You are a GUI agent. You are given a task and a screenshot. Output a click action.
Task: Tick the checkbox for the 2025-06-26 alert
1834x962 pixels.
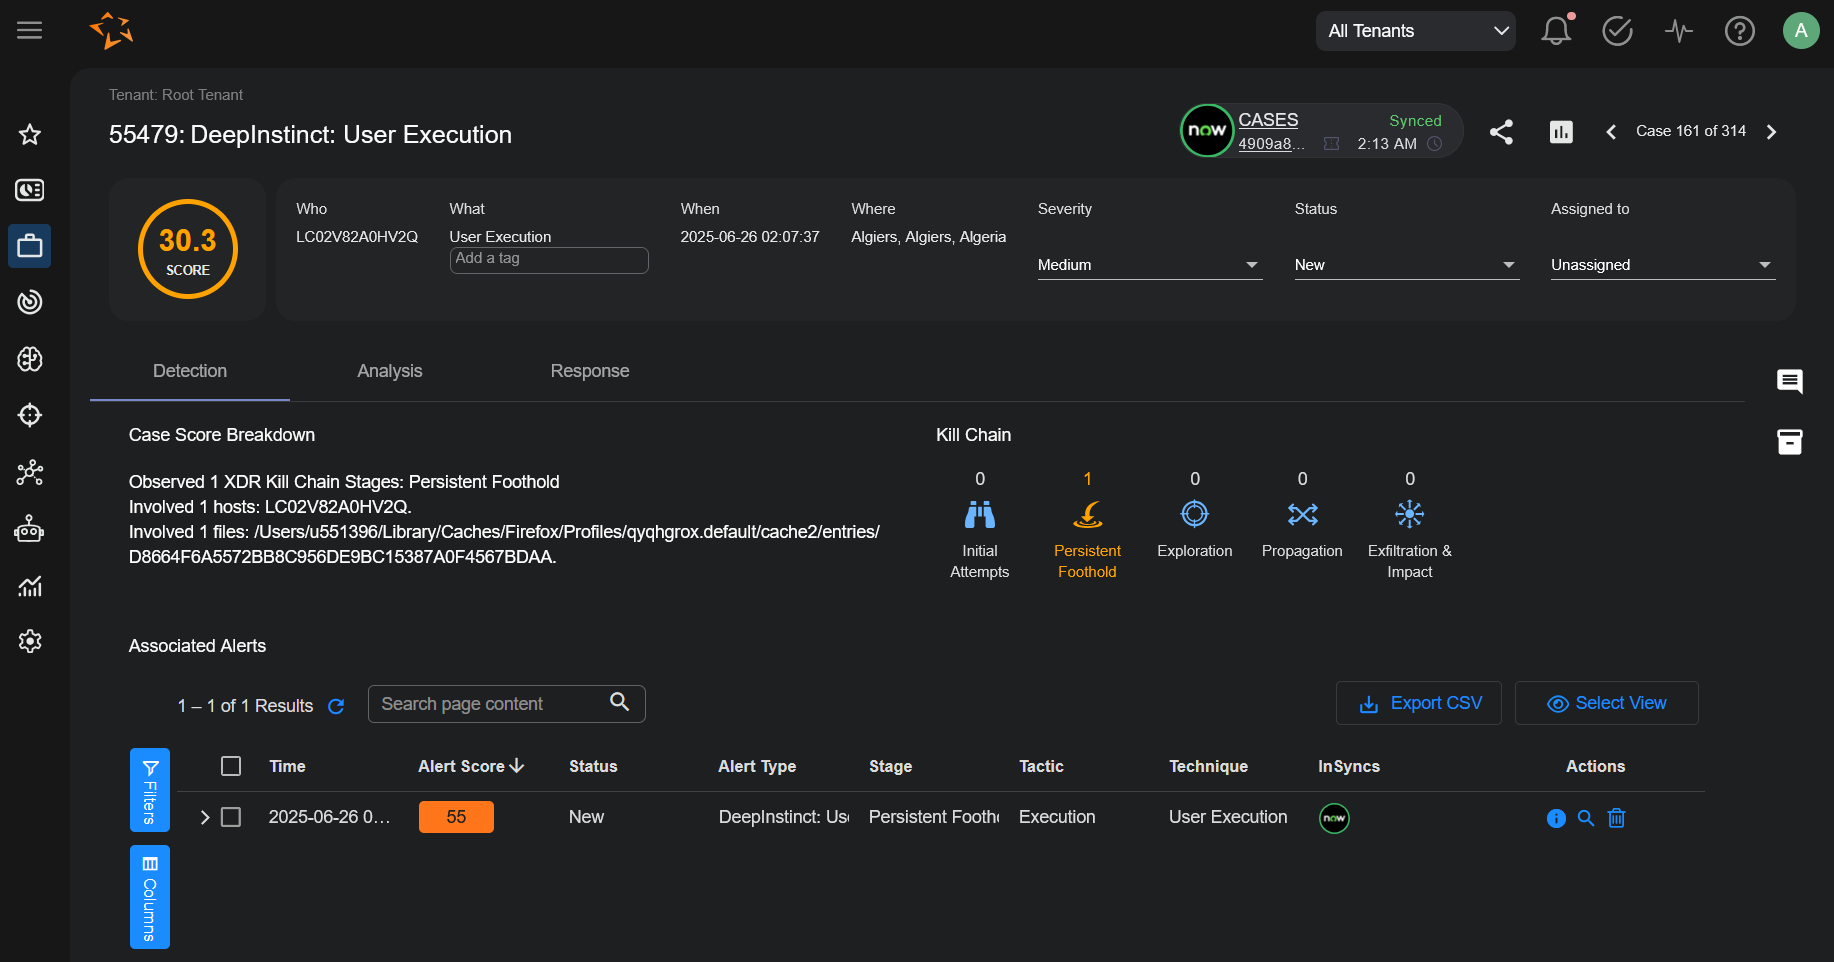point(231,817)
